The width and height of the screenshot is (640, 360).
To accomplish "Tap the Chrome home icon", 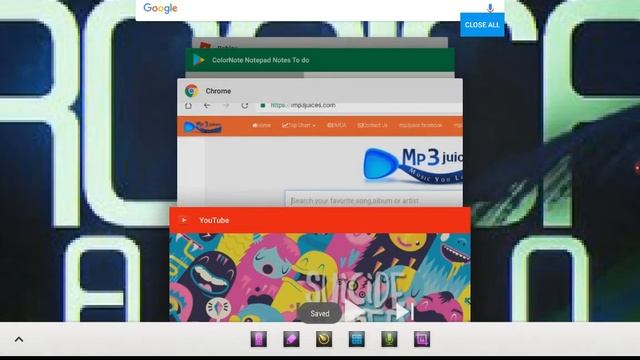I will click(x=188, y=105).
